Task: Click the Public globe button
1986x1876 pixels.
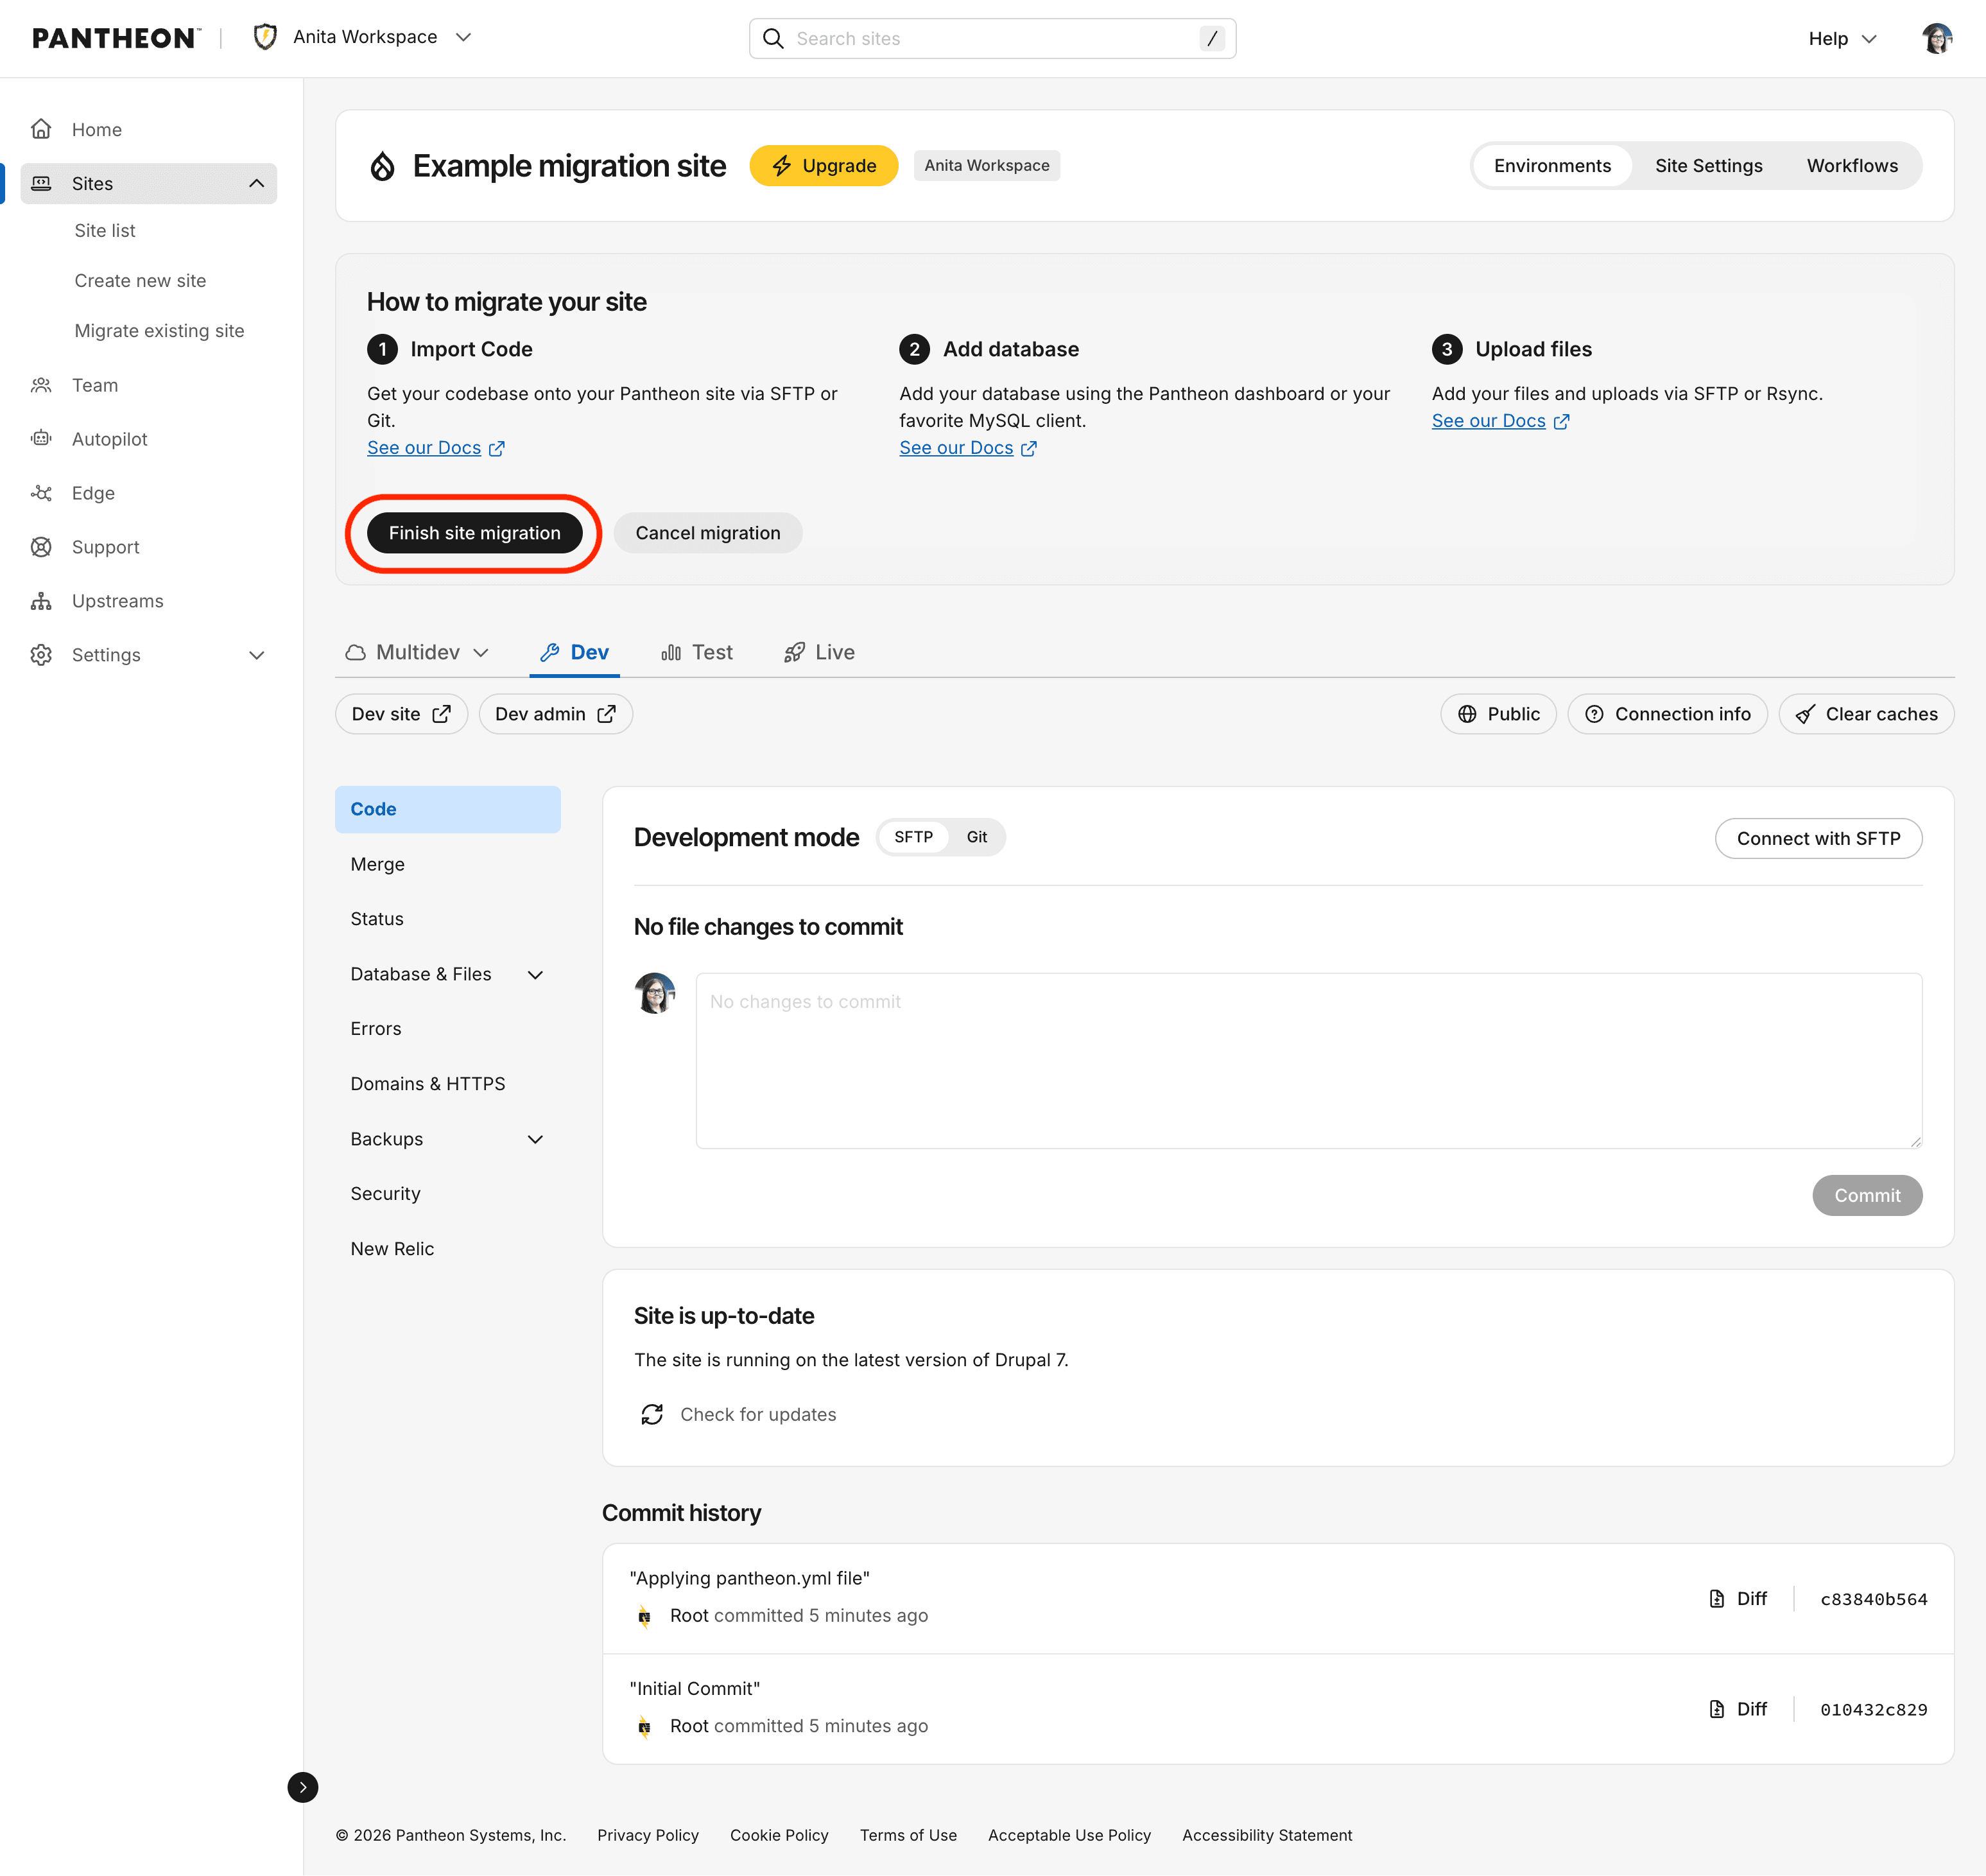Action: [1498, 714]
